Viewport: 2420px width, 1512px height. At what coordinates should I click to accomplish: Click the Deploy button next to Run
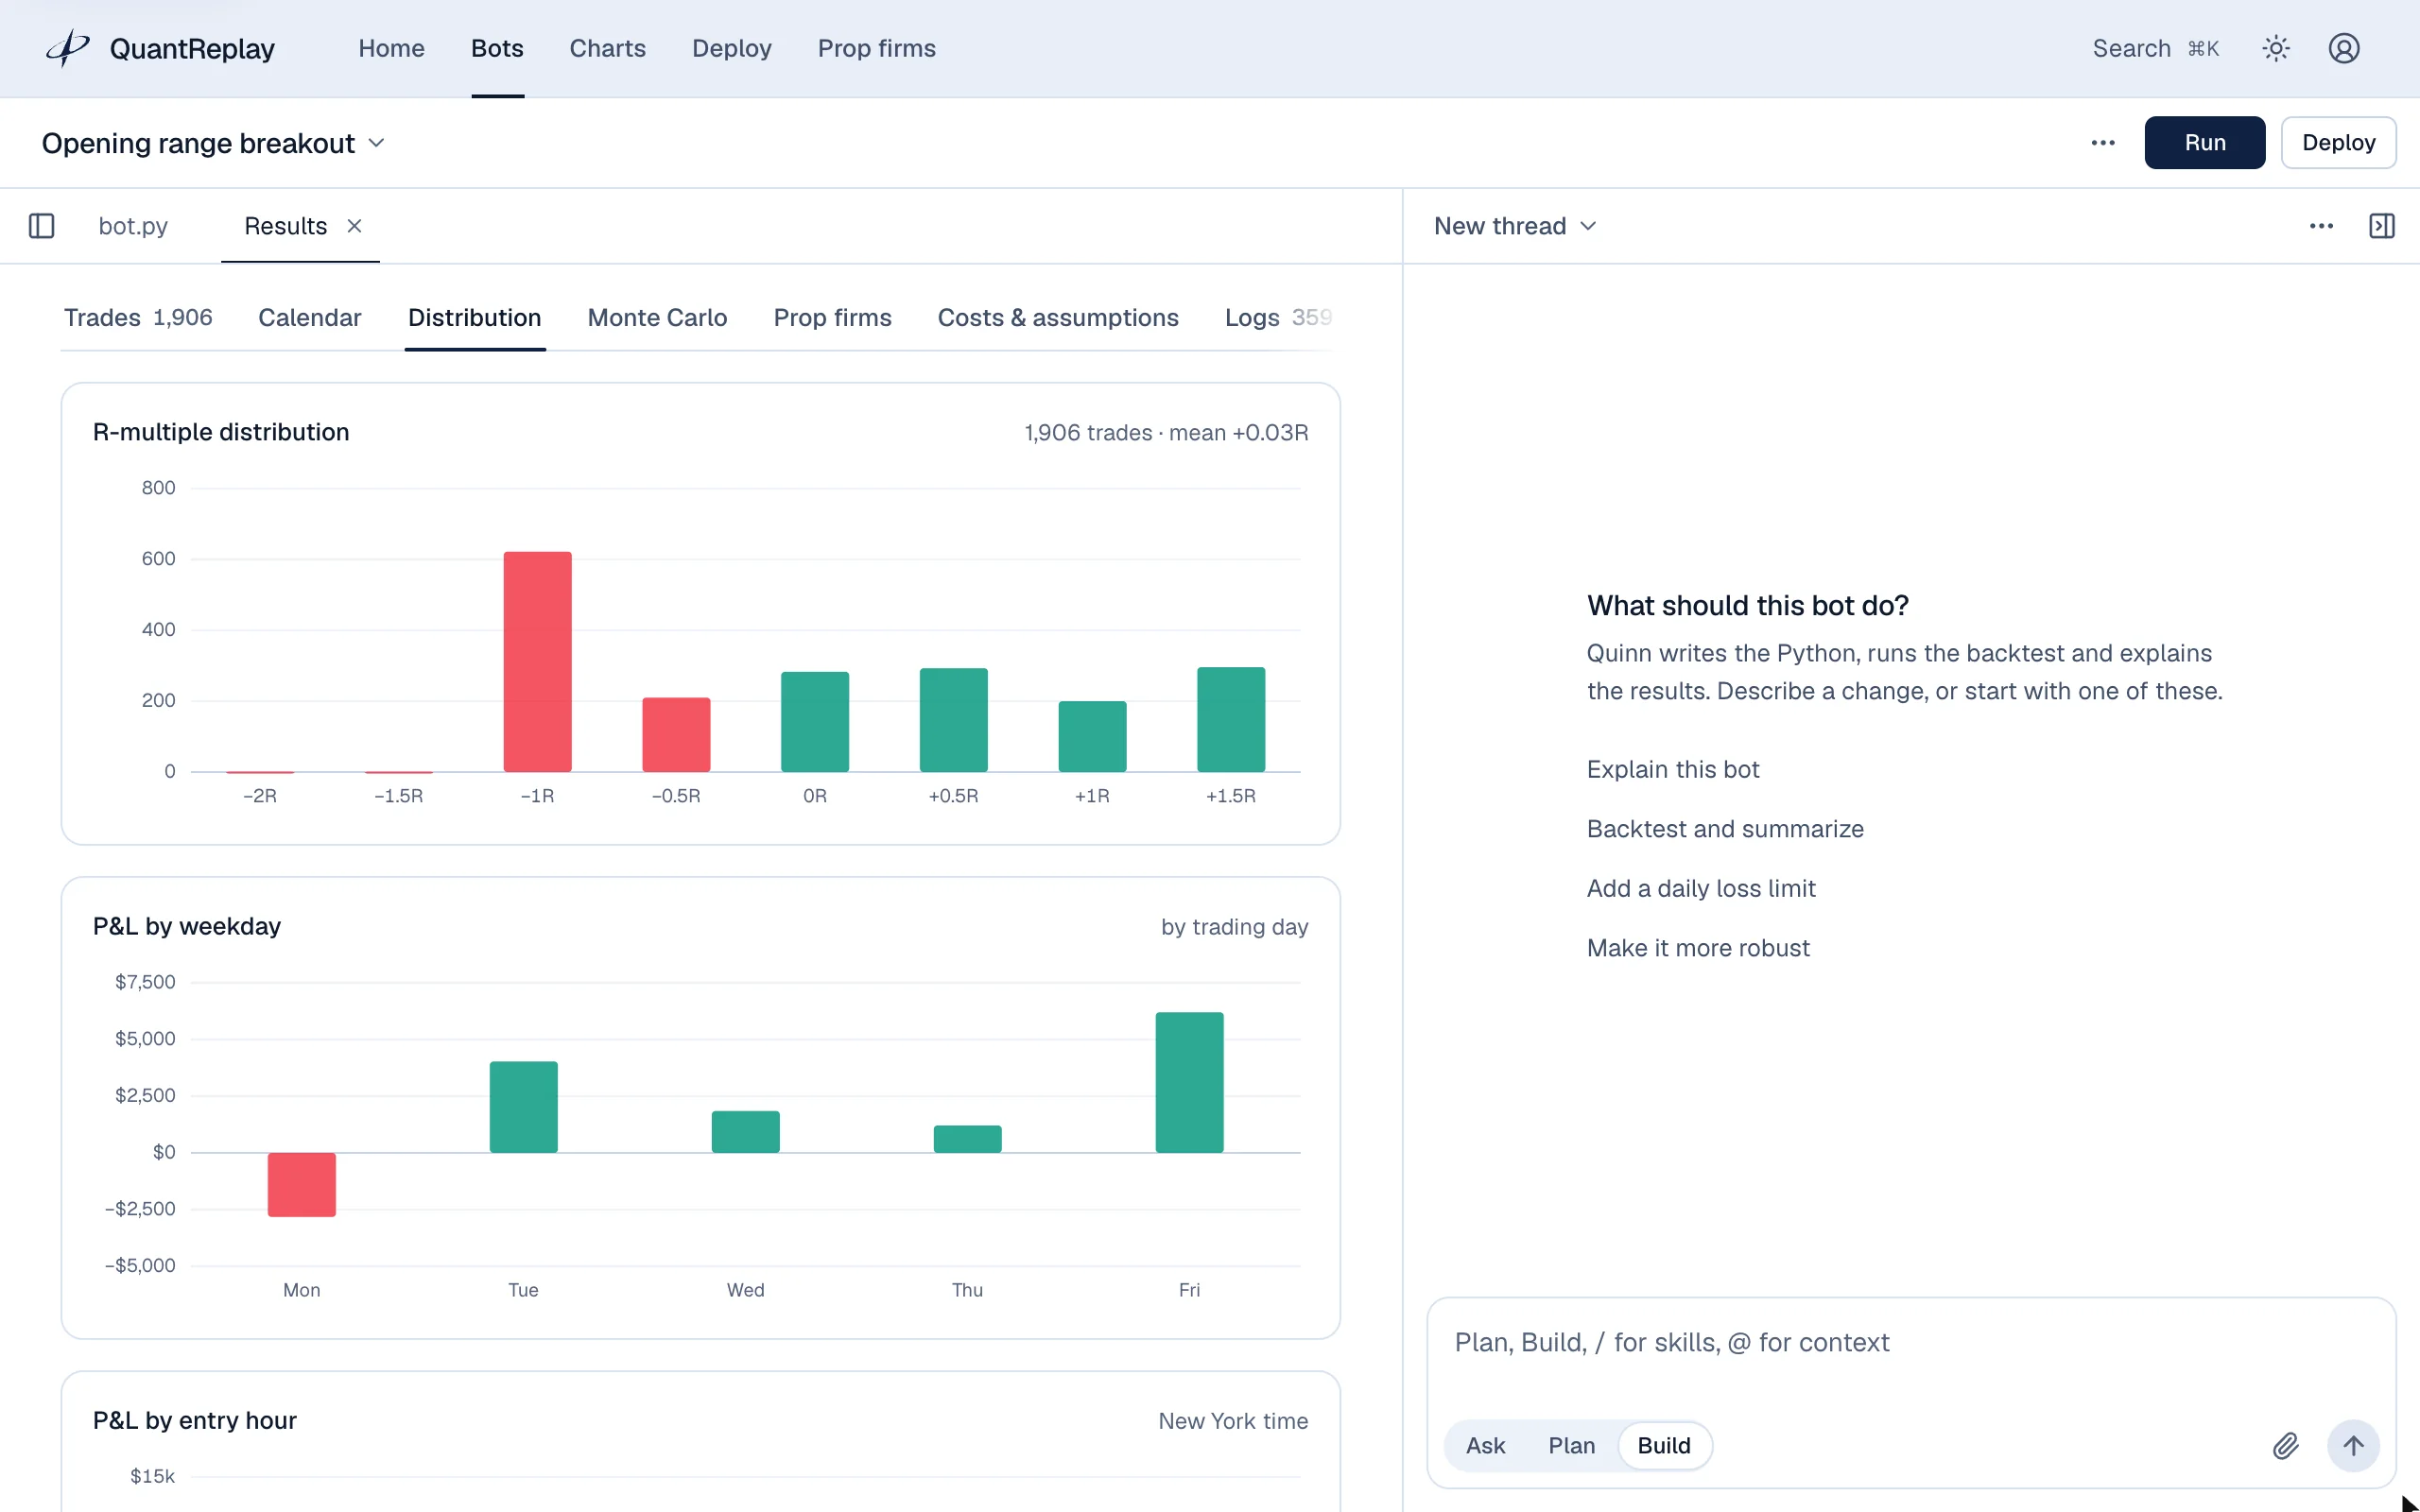pos(2338,143)
